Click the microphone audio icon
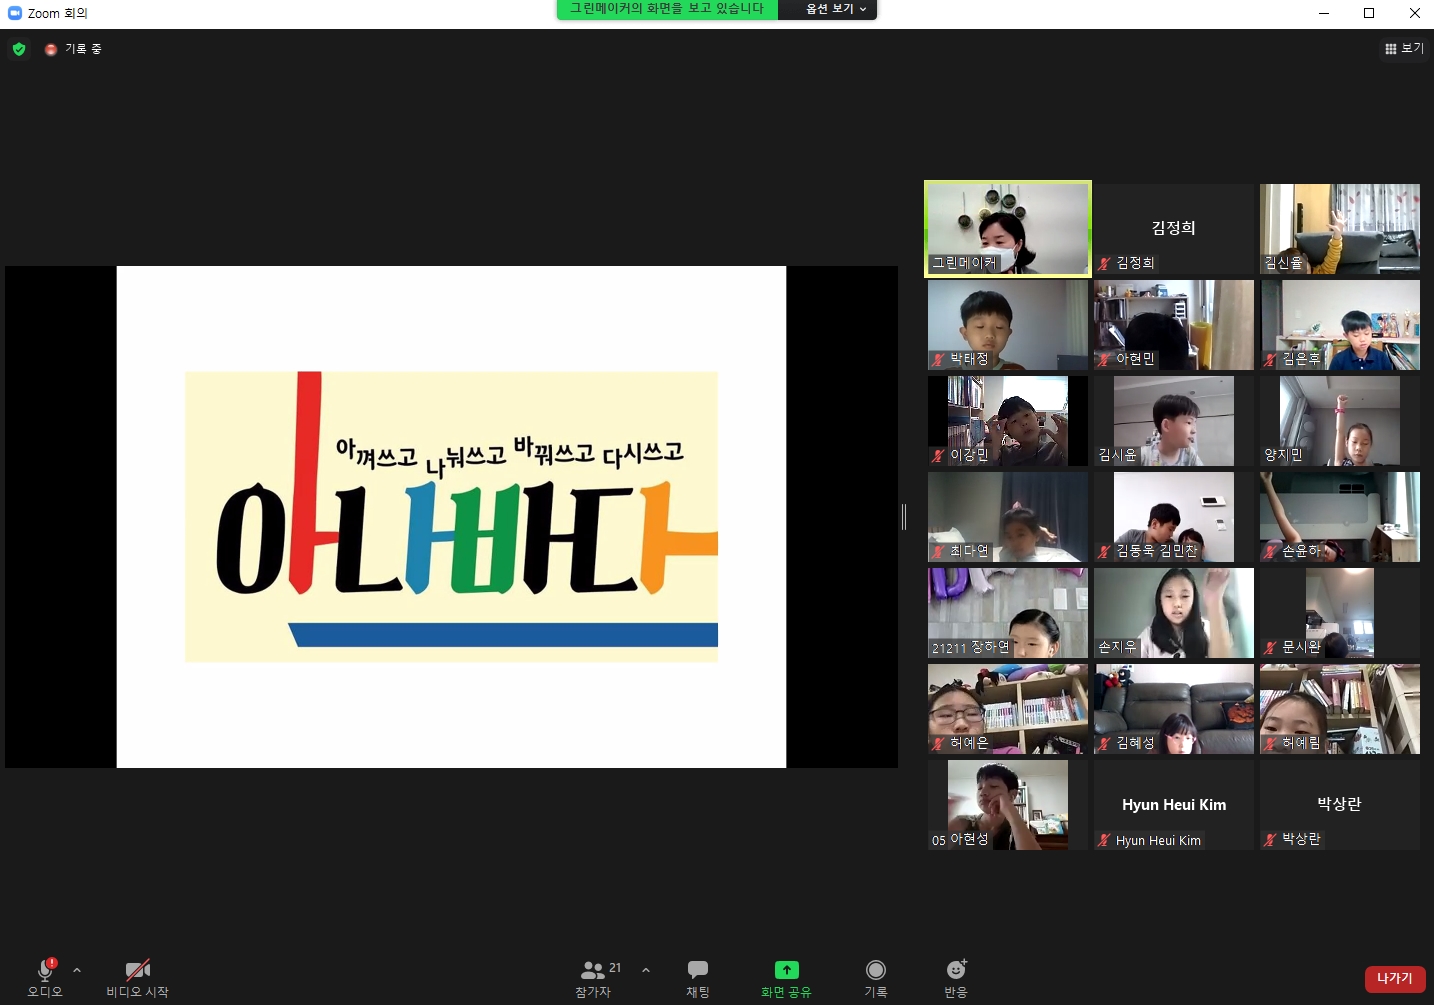 (x=45, y=969)
